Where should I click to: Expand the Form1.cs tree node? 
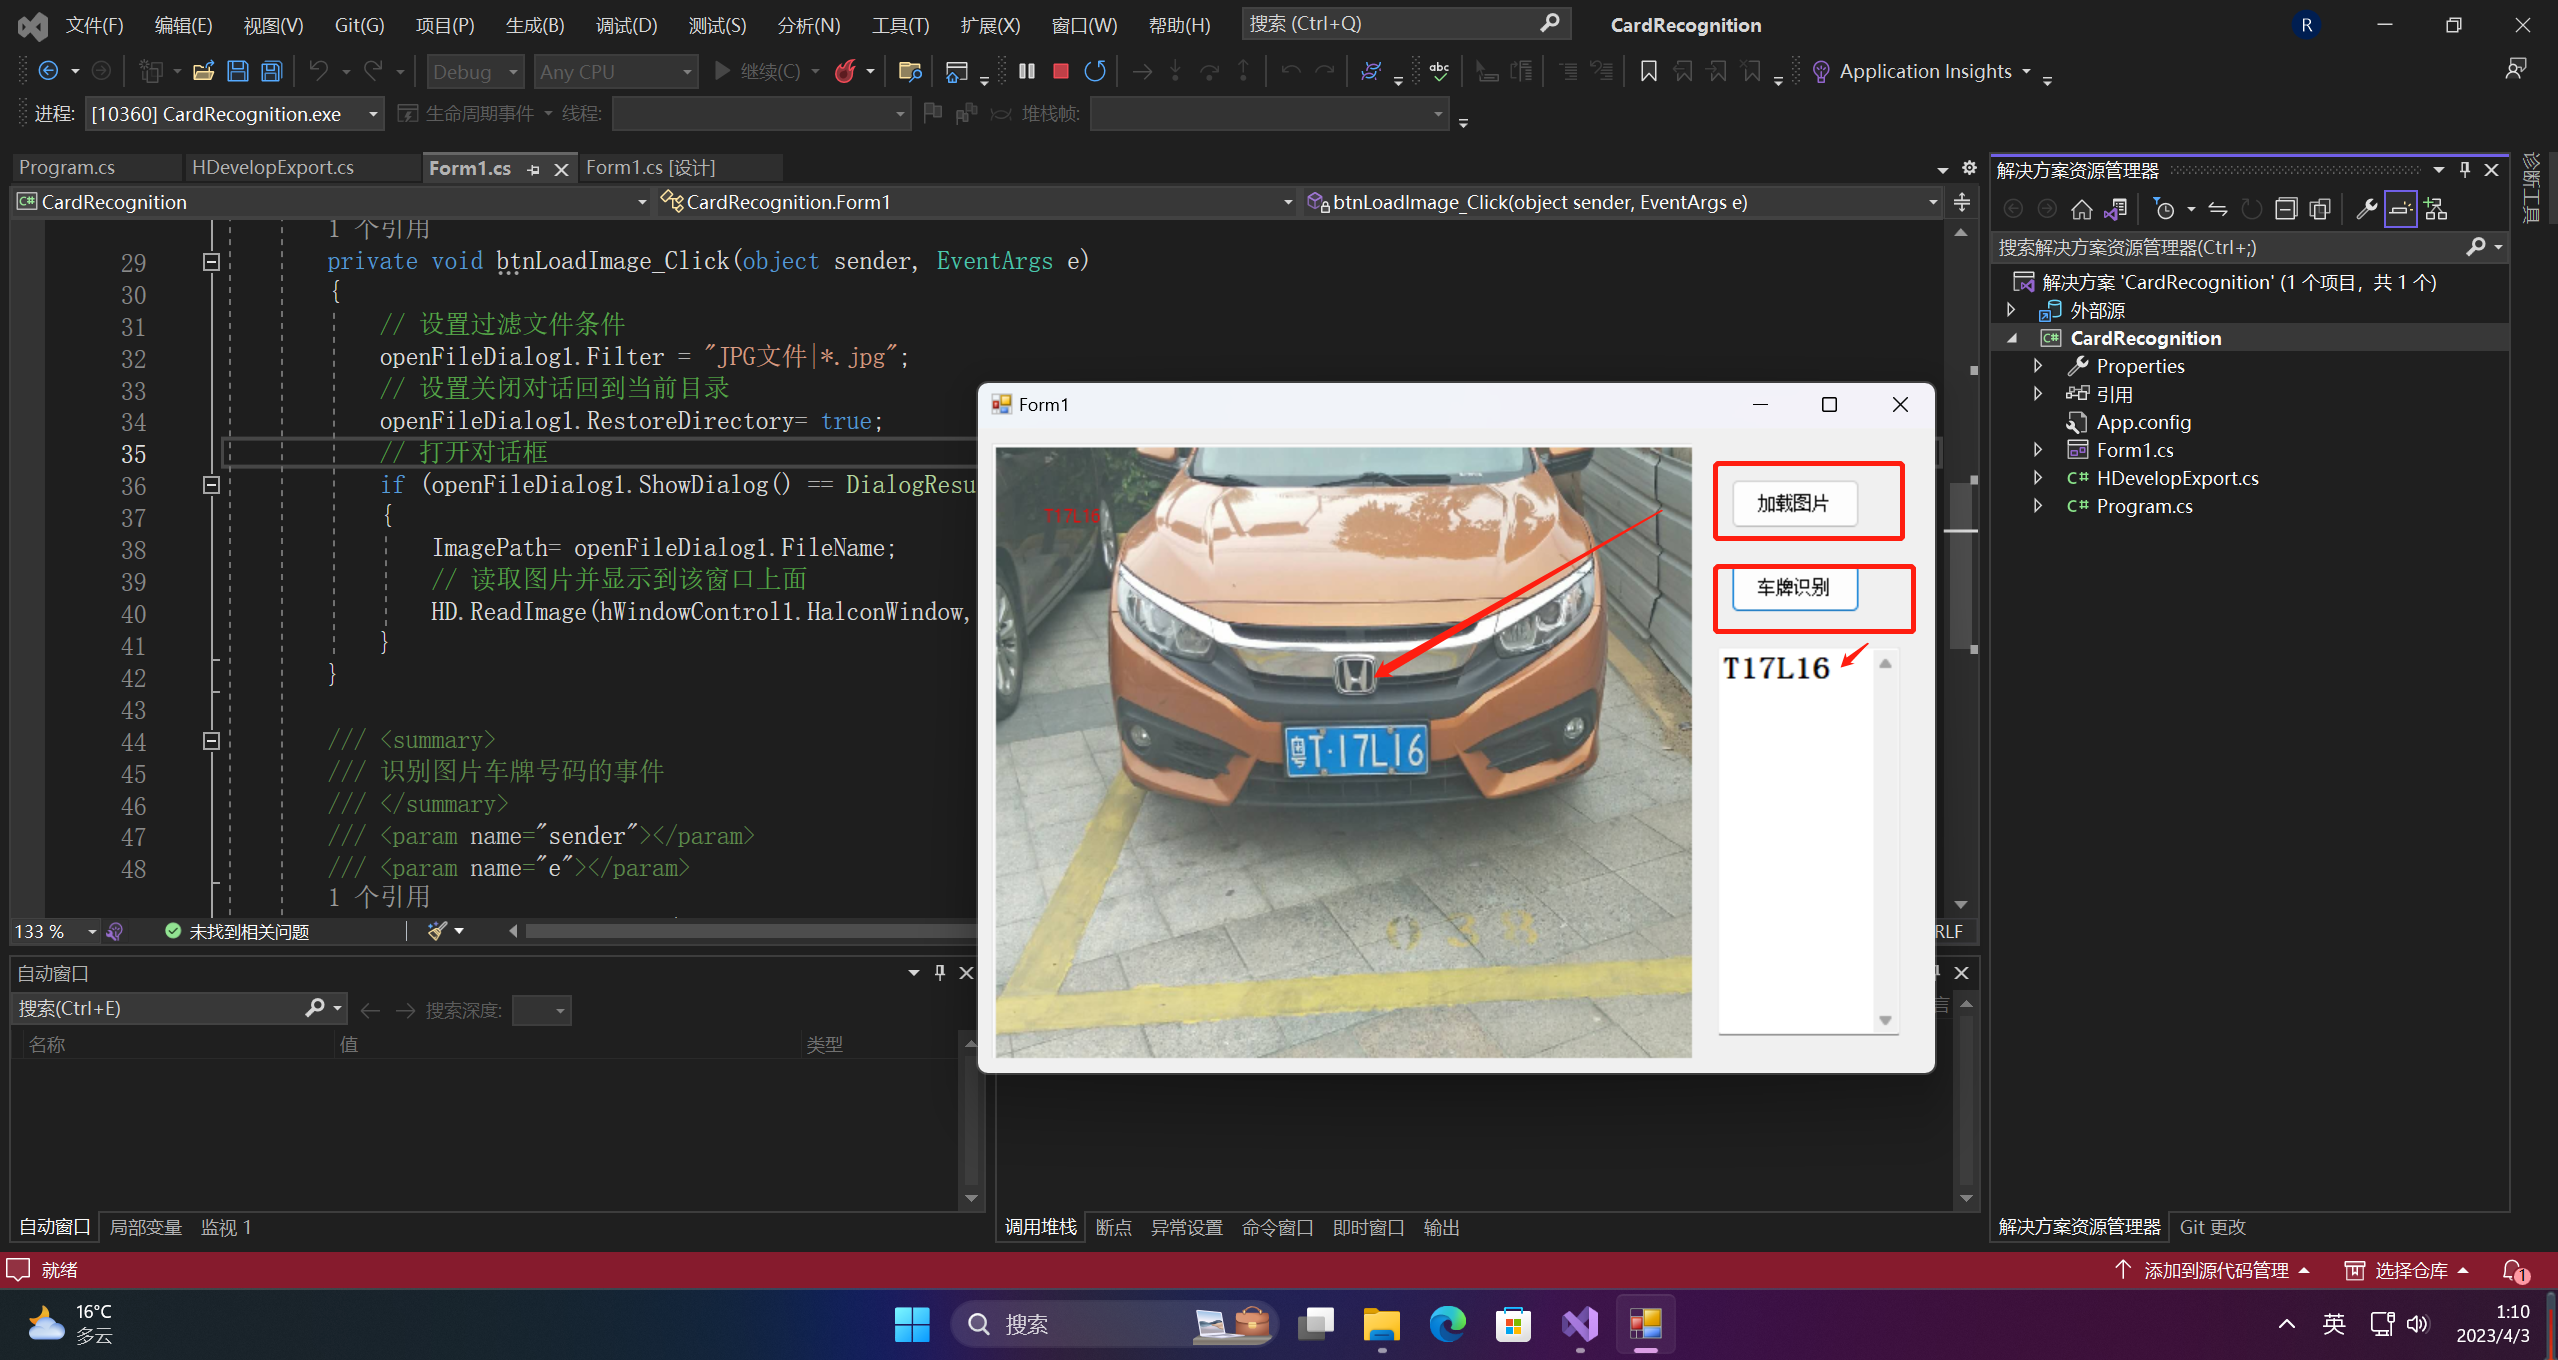(x=2038, y=450)
